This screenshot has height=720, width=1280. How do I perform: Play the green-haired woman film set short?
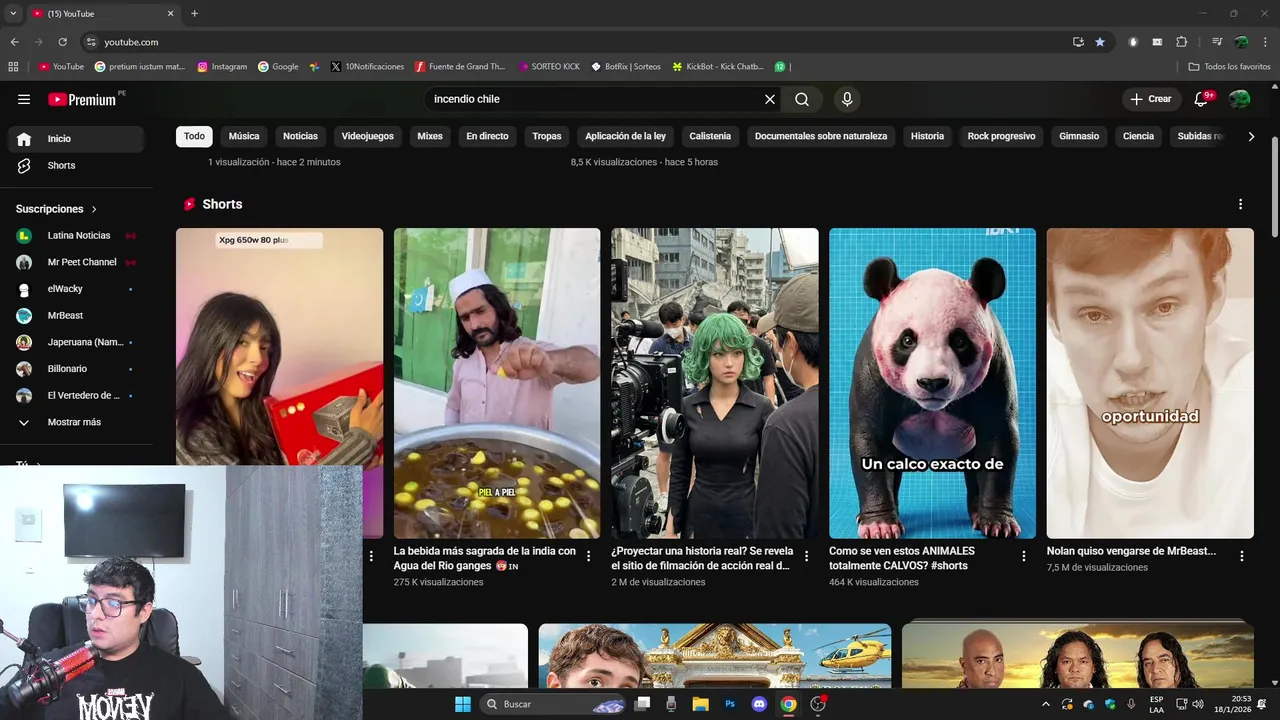[715, 383]
